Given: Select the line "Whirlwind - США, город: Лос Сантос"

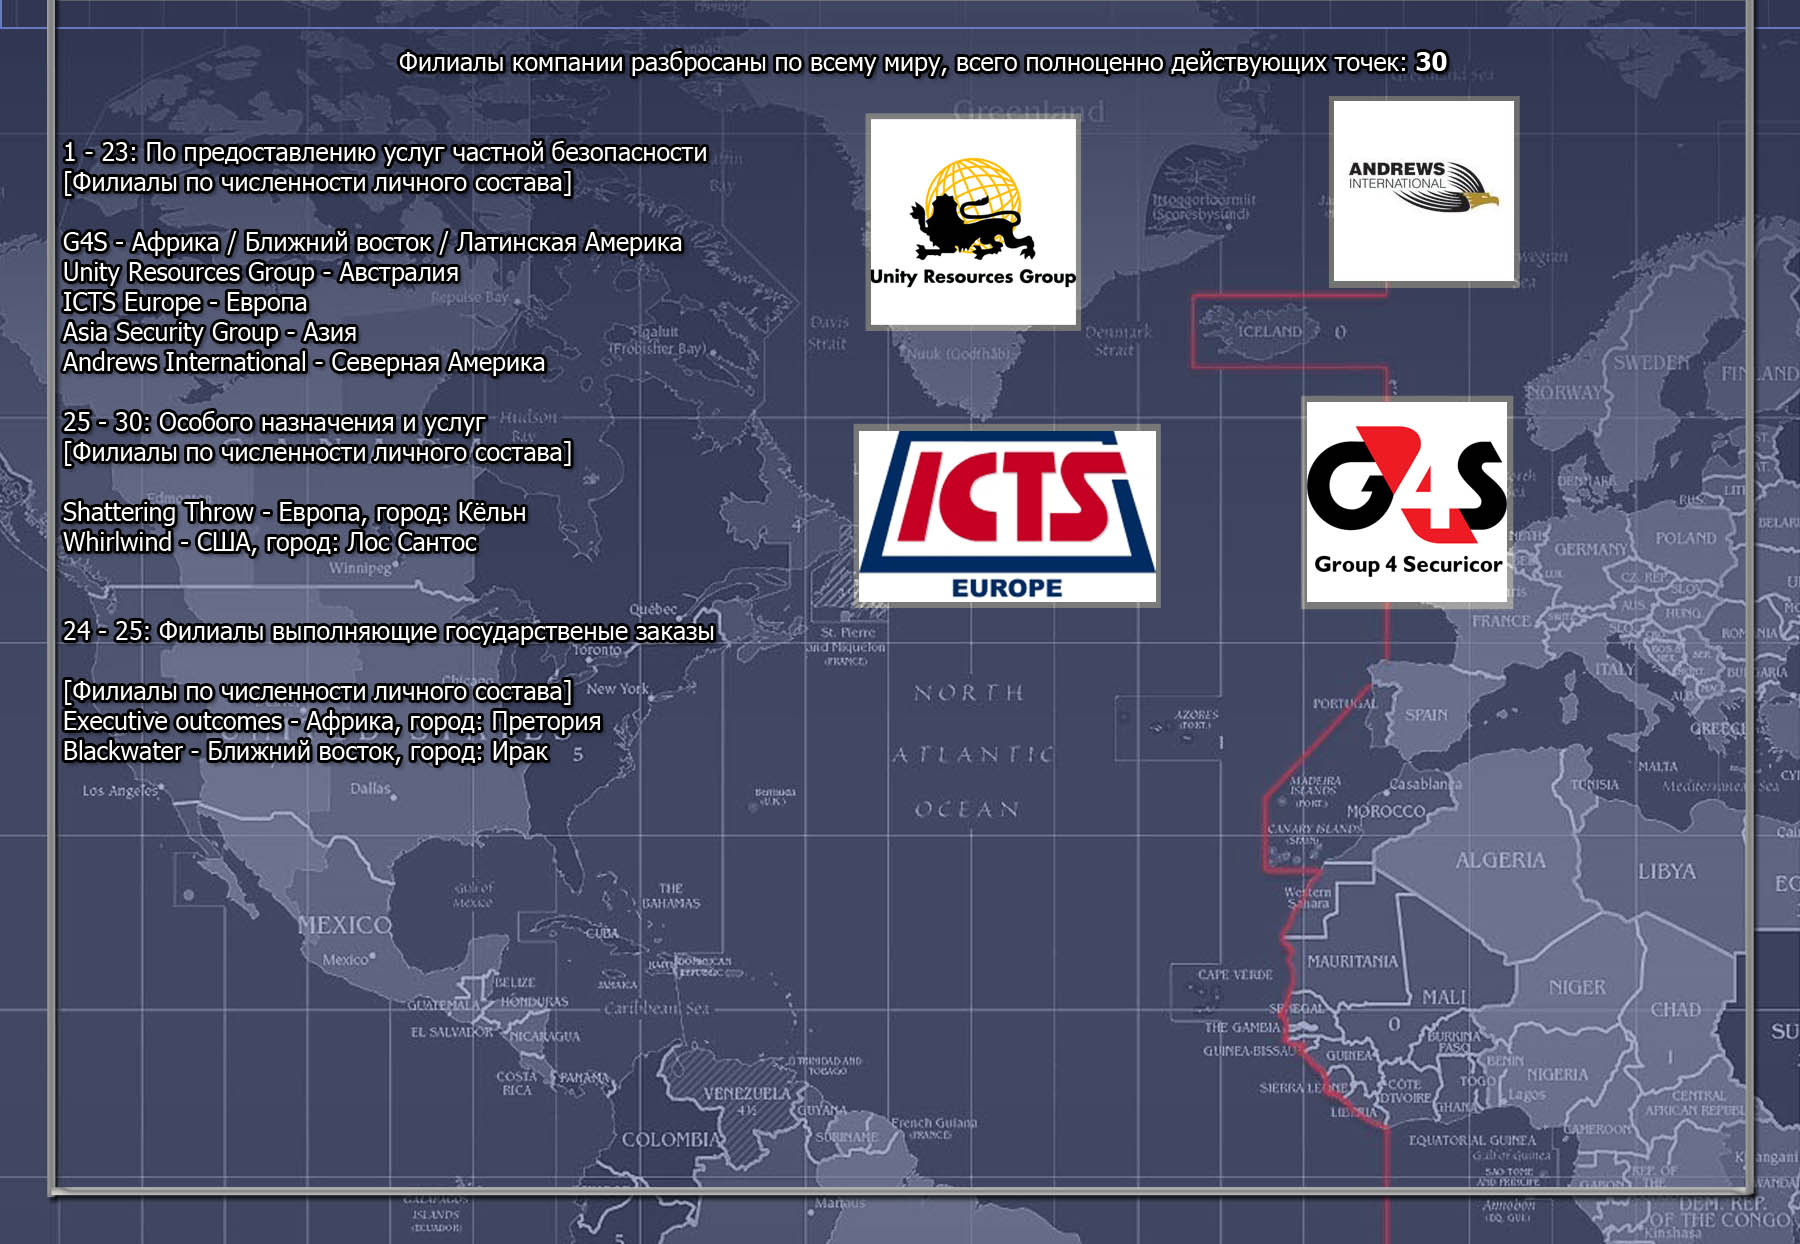Looking at the screenshot, I should (270, 542).
